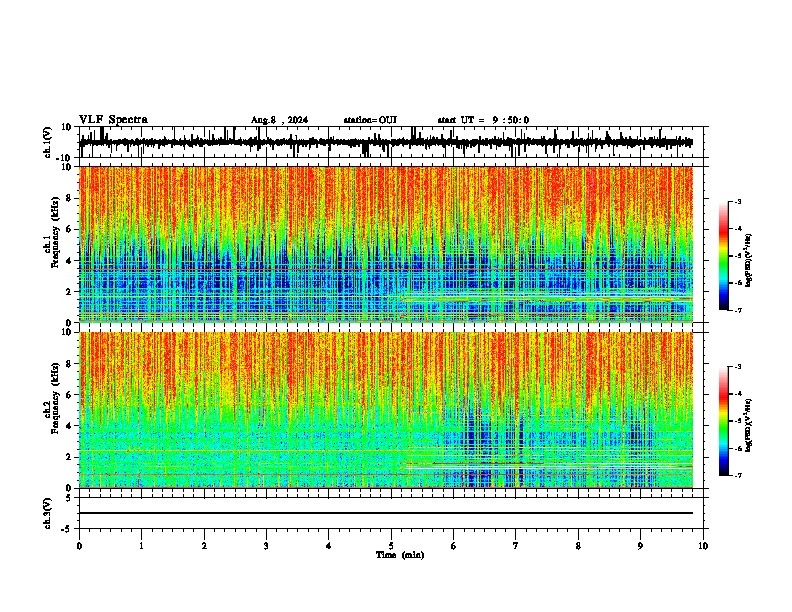Click the ch.1 spectrogram image
Image resolution: width=792 pixels, height=612 pixels.
click(x=385, y=244)
